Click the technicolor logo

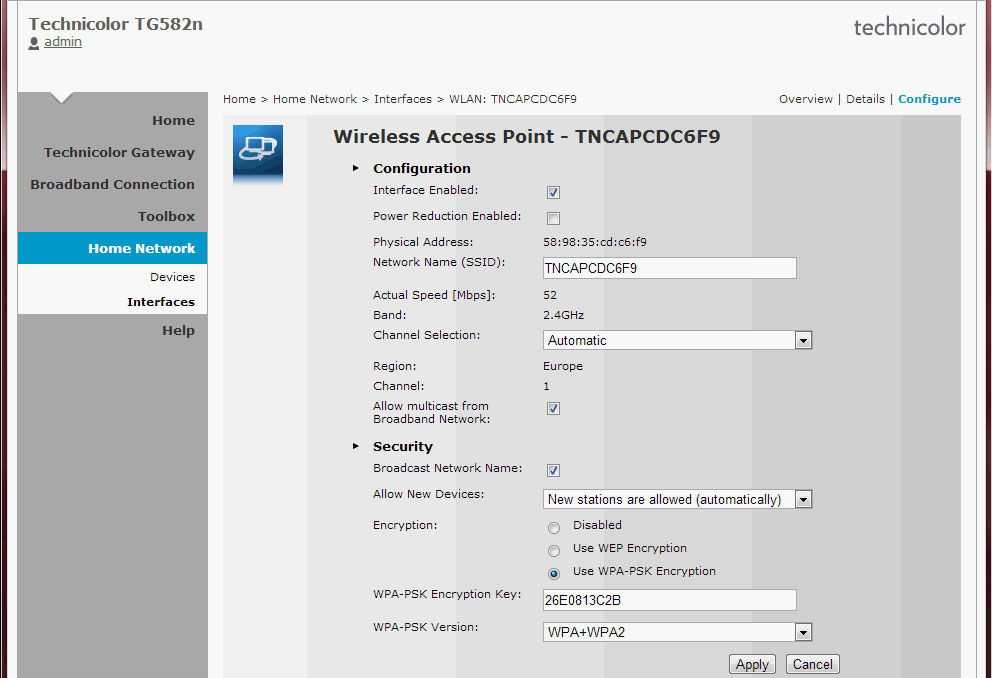[909, 28]
